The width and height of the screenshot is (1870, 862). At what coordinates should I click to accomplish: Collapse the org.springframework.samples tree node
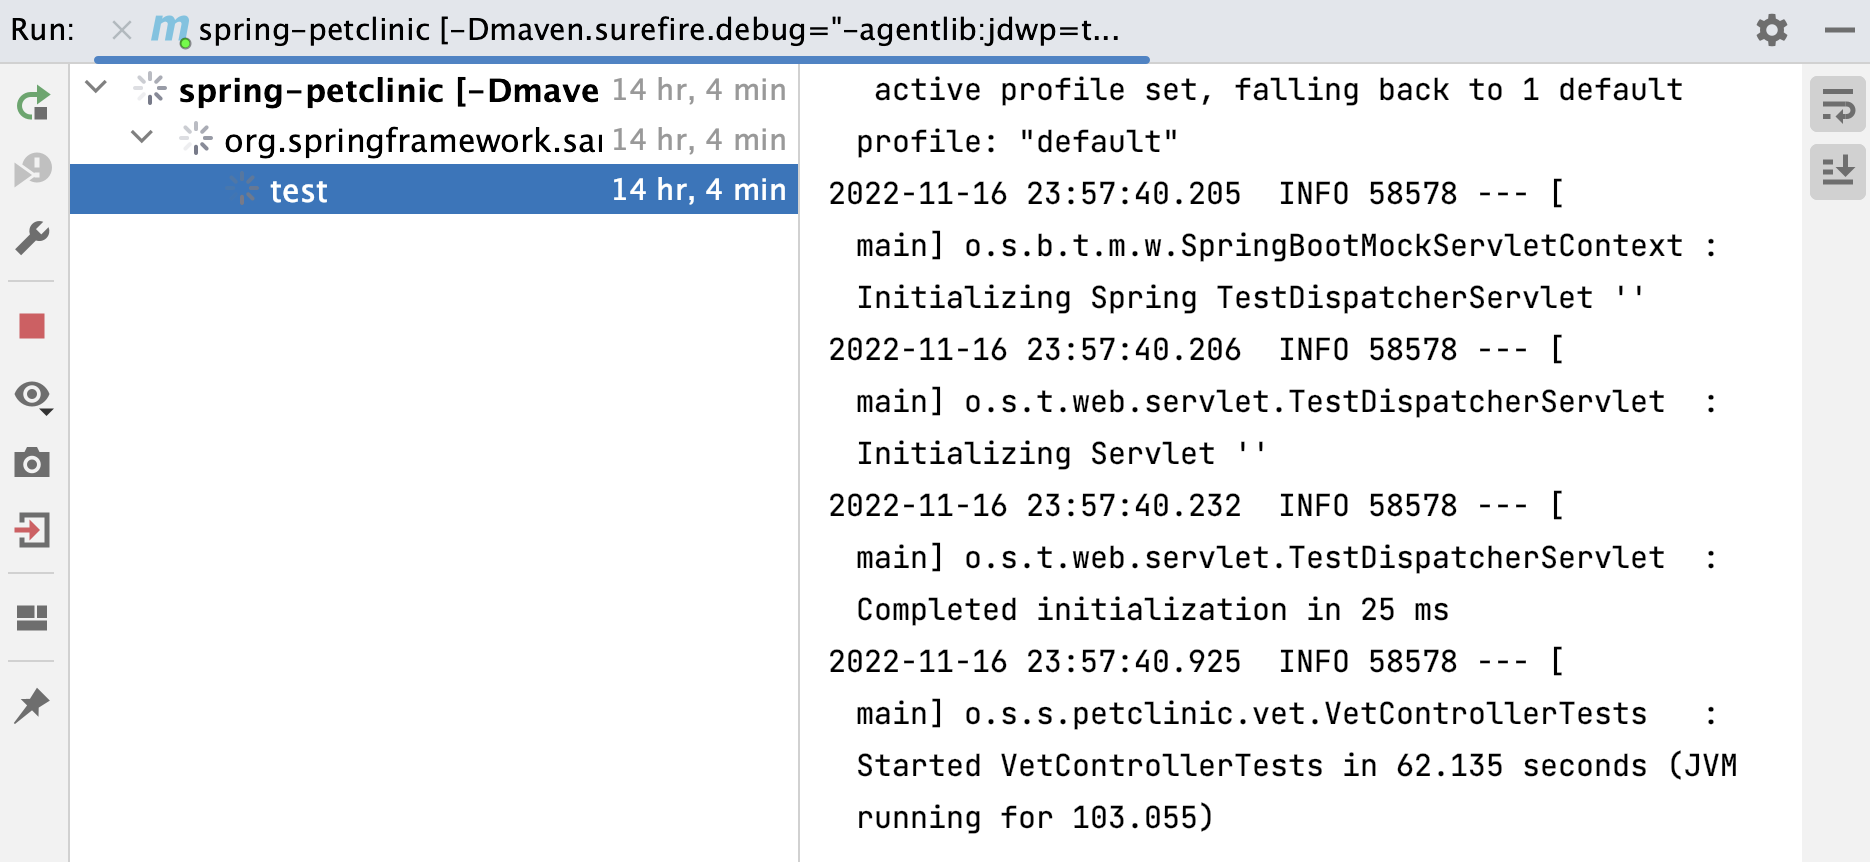tap(142, 137)
